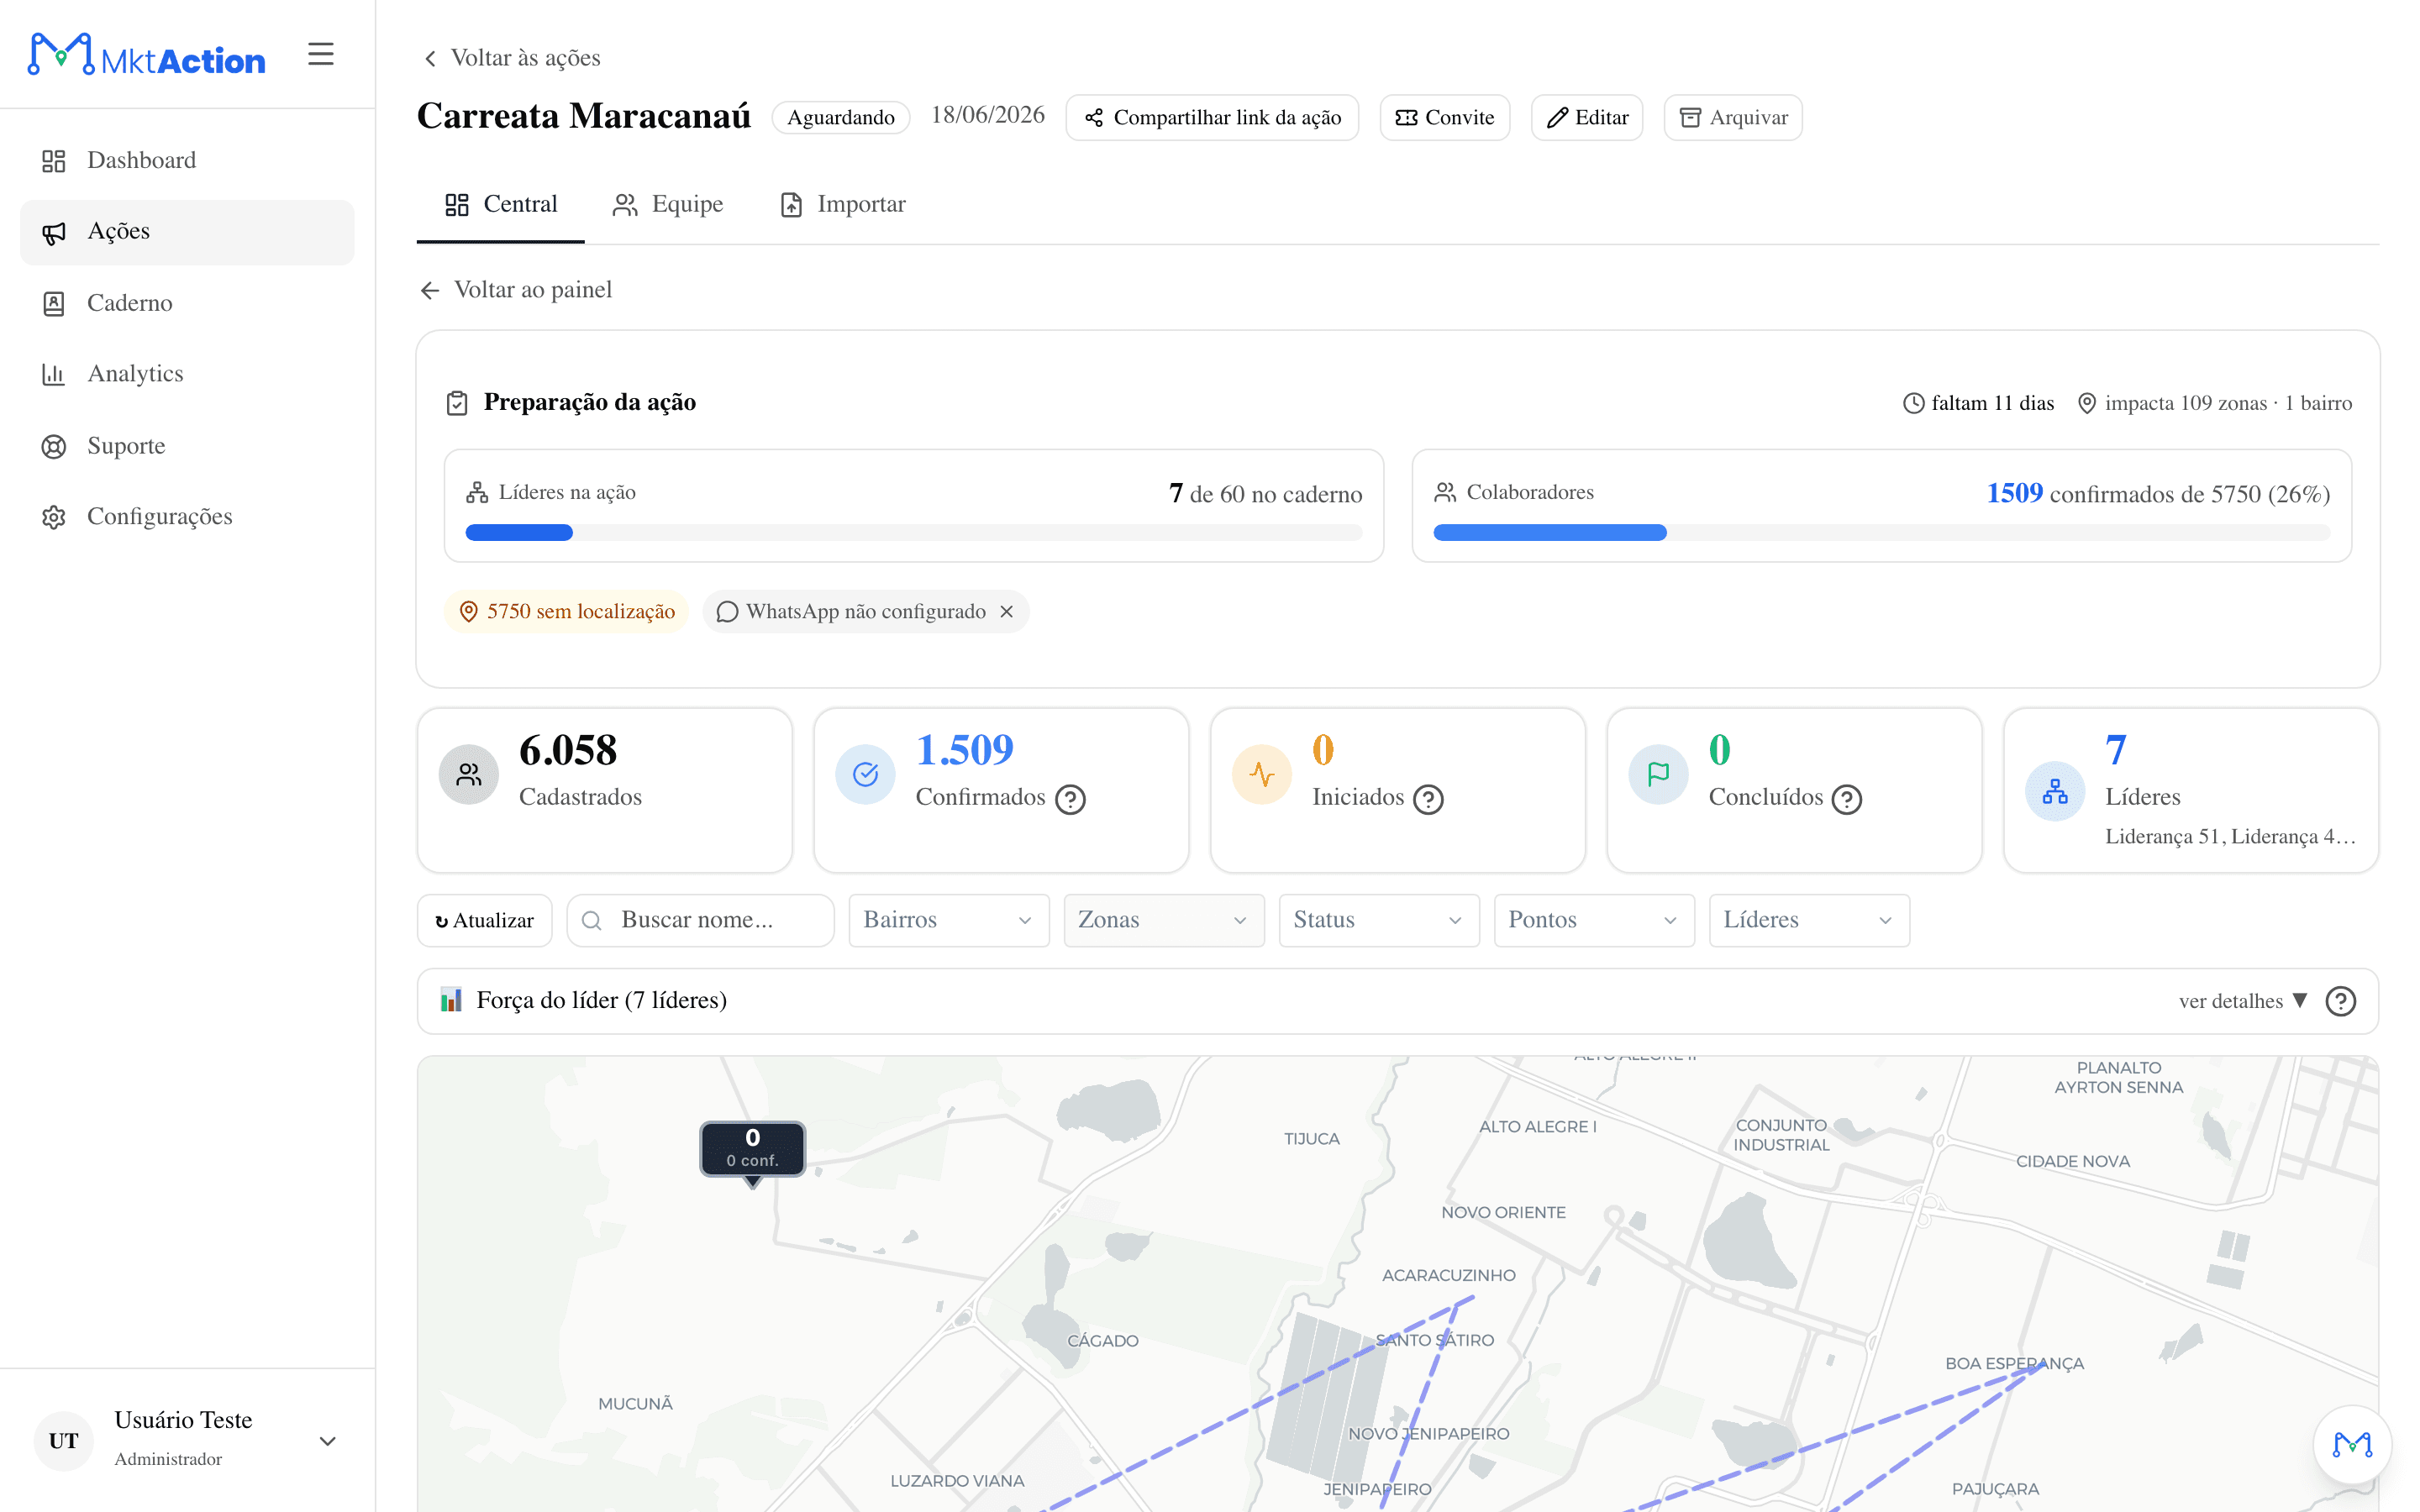Viewport: 2420px width, 1512px height.
Task: Open the Pontos dropdown
Action: click(1593, 920)
